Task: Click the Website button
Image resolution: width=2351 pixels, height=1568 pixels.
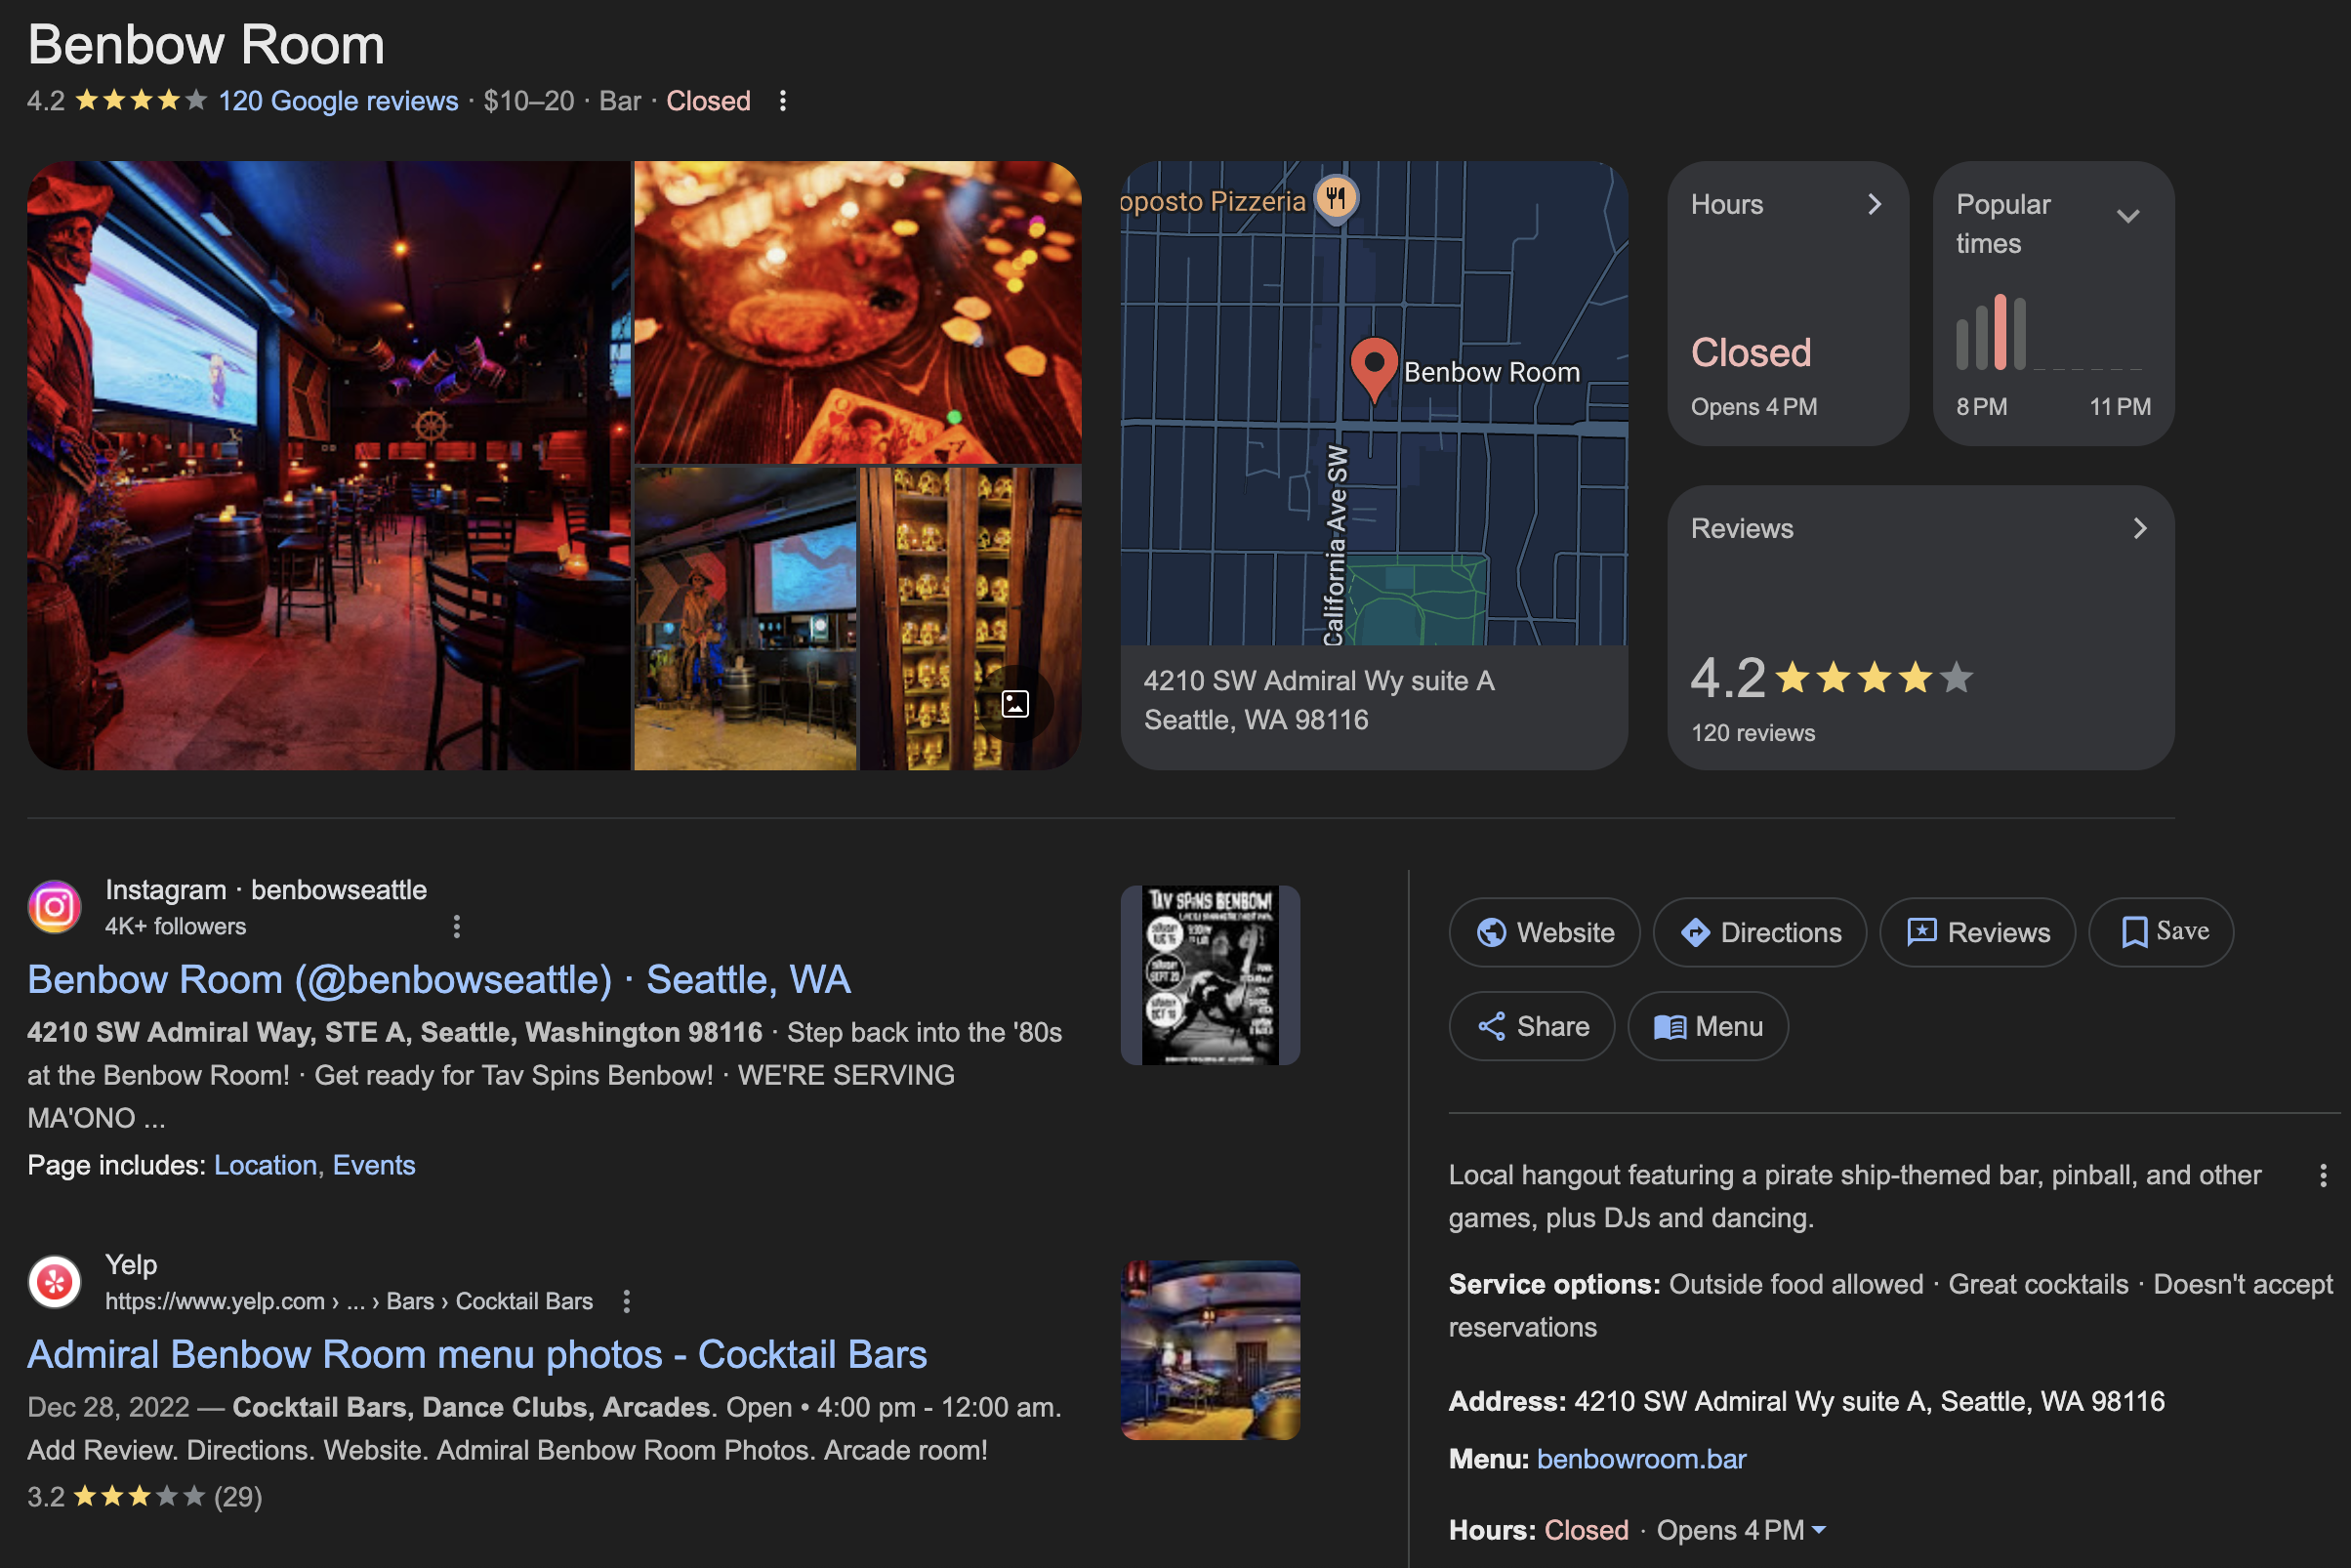Action: coord(1544,932)
